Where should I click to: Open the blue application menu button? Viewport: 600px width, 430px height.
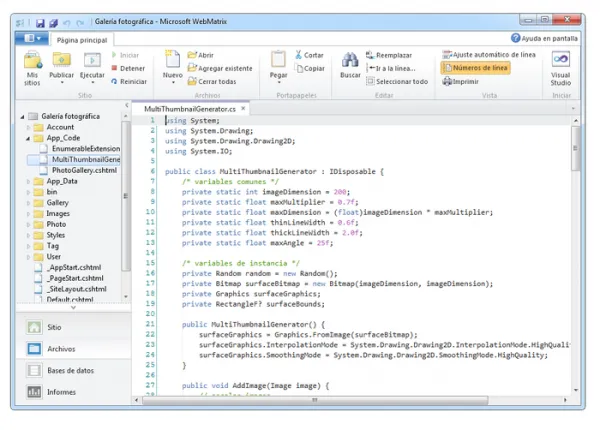coord(32,38)
